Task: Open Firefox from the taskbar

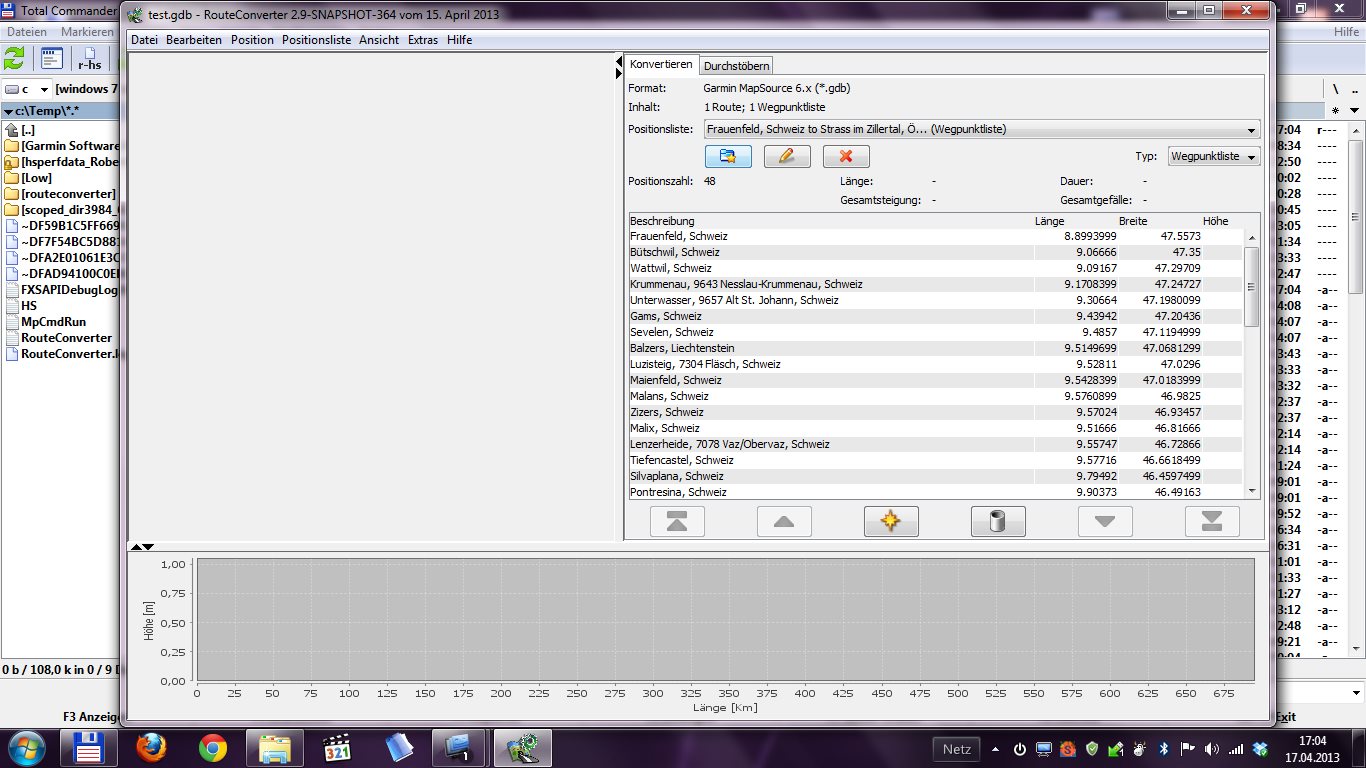Action: click(151, 748)
